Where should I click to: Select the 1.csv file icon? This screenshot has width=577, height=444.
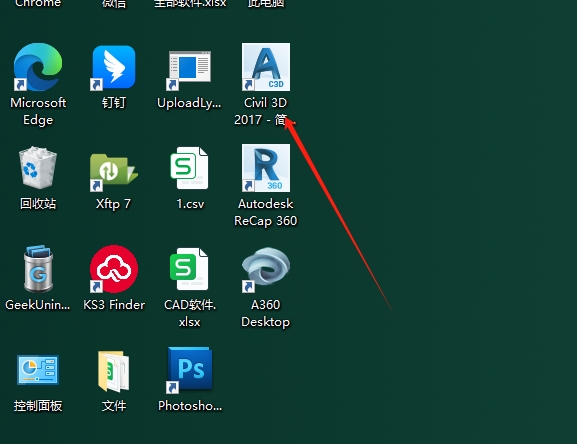coord(189,168)
